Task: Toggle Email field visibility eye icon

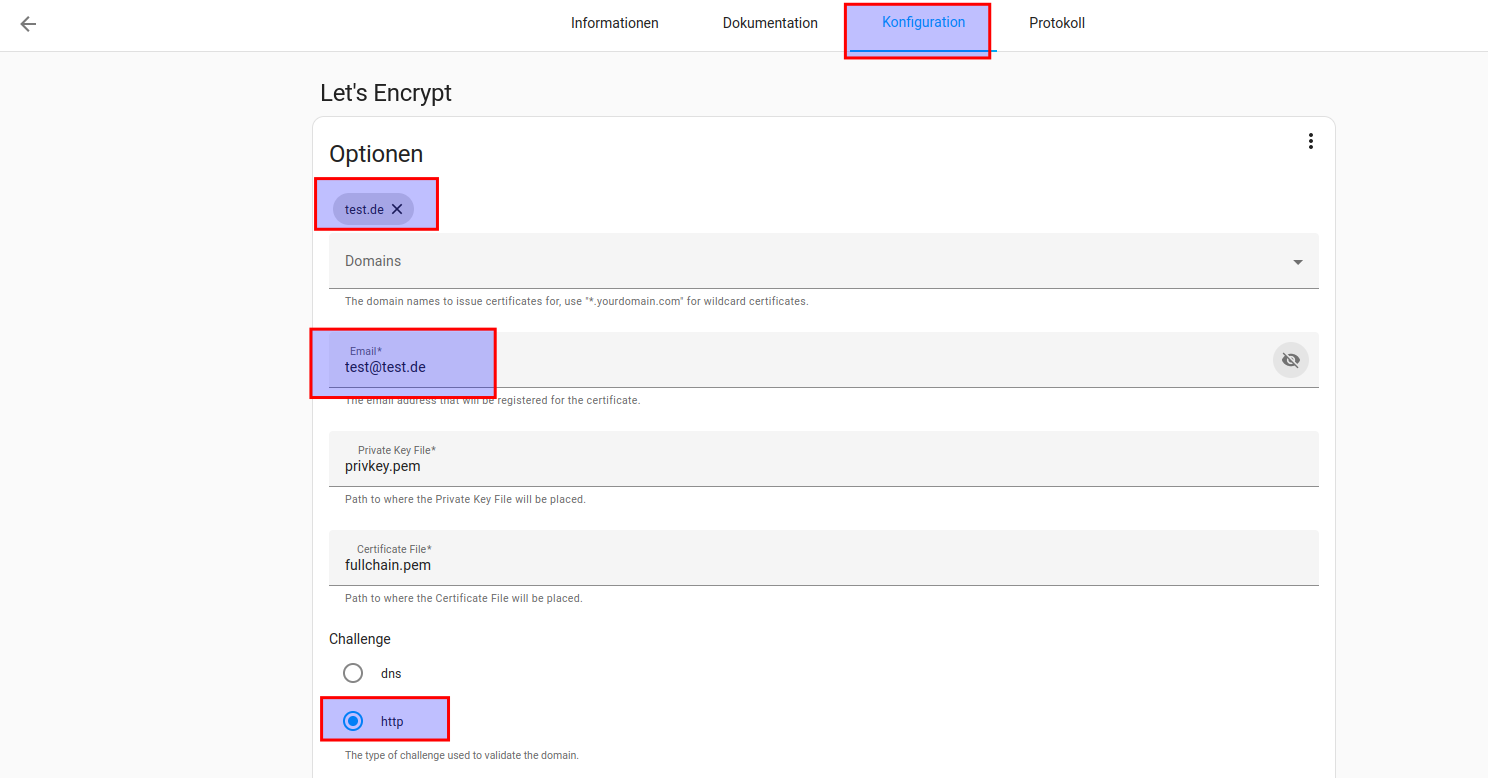Action: click(x=1290, y=360)
